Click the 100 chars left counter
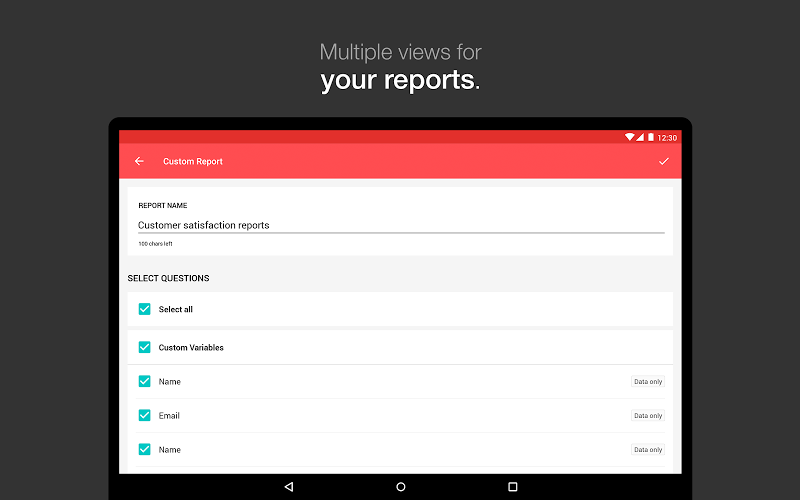This screenshot has height=500, width=800. coord(155,244)
